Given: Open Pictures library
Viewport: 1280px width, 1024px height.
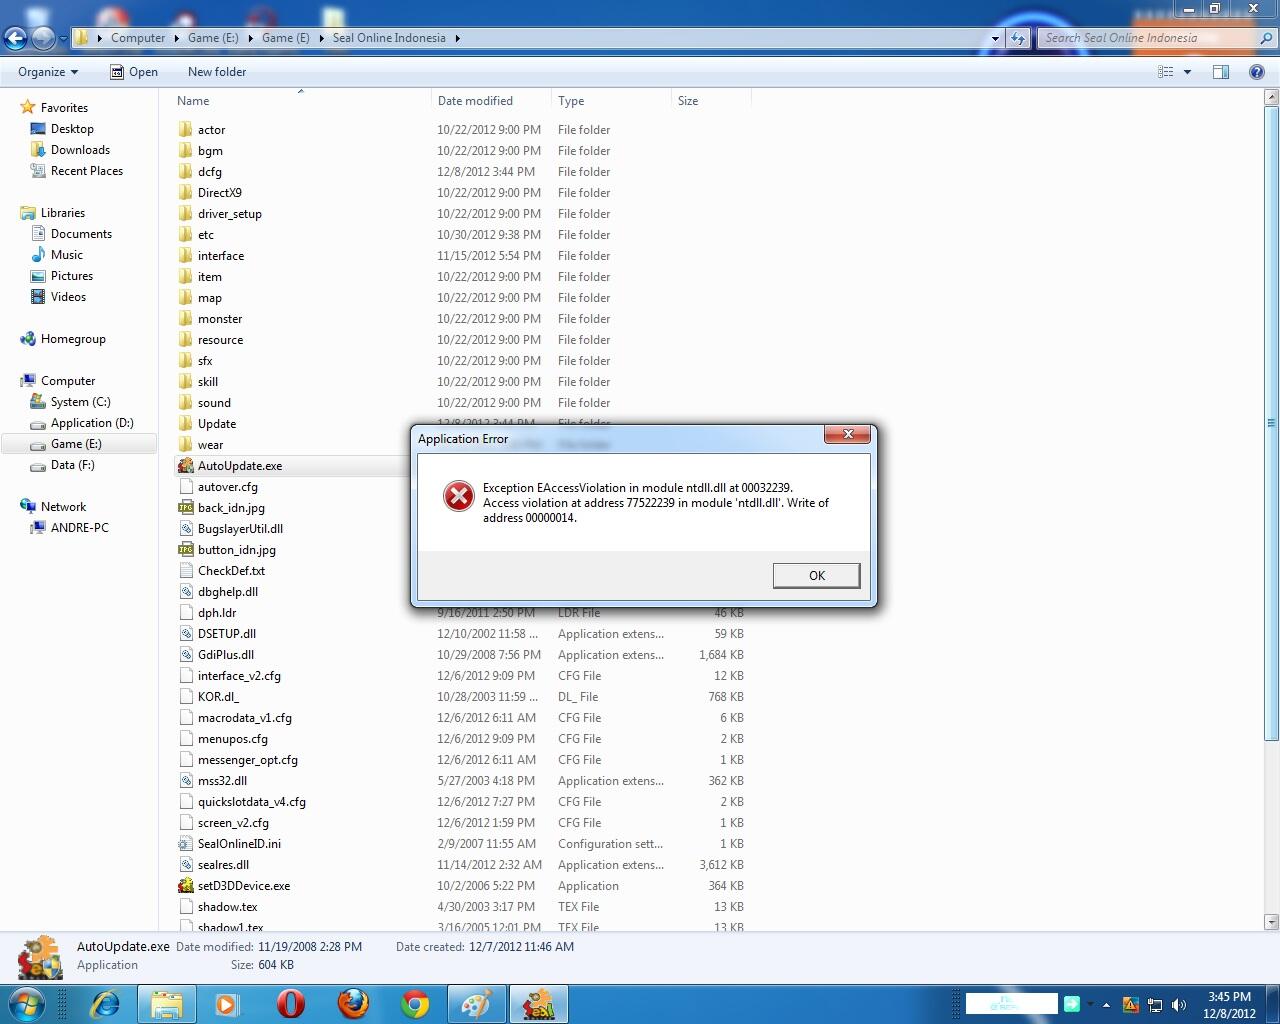Looking at the screenshot, I should (x=72, y=276).
